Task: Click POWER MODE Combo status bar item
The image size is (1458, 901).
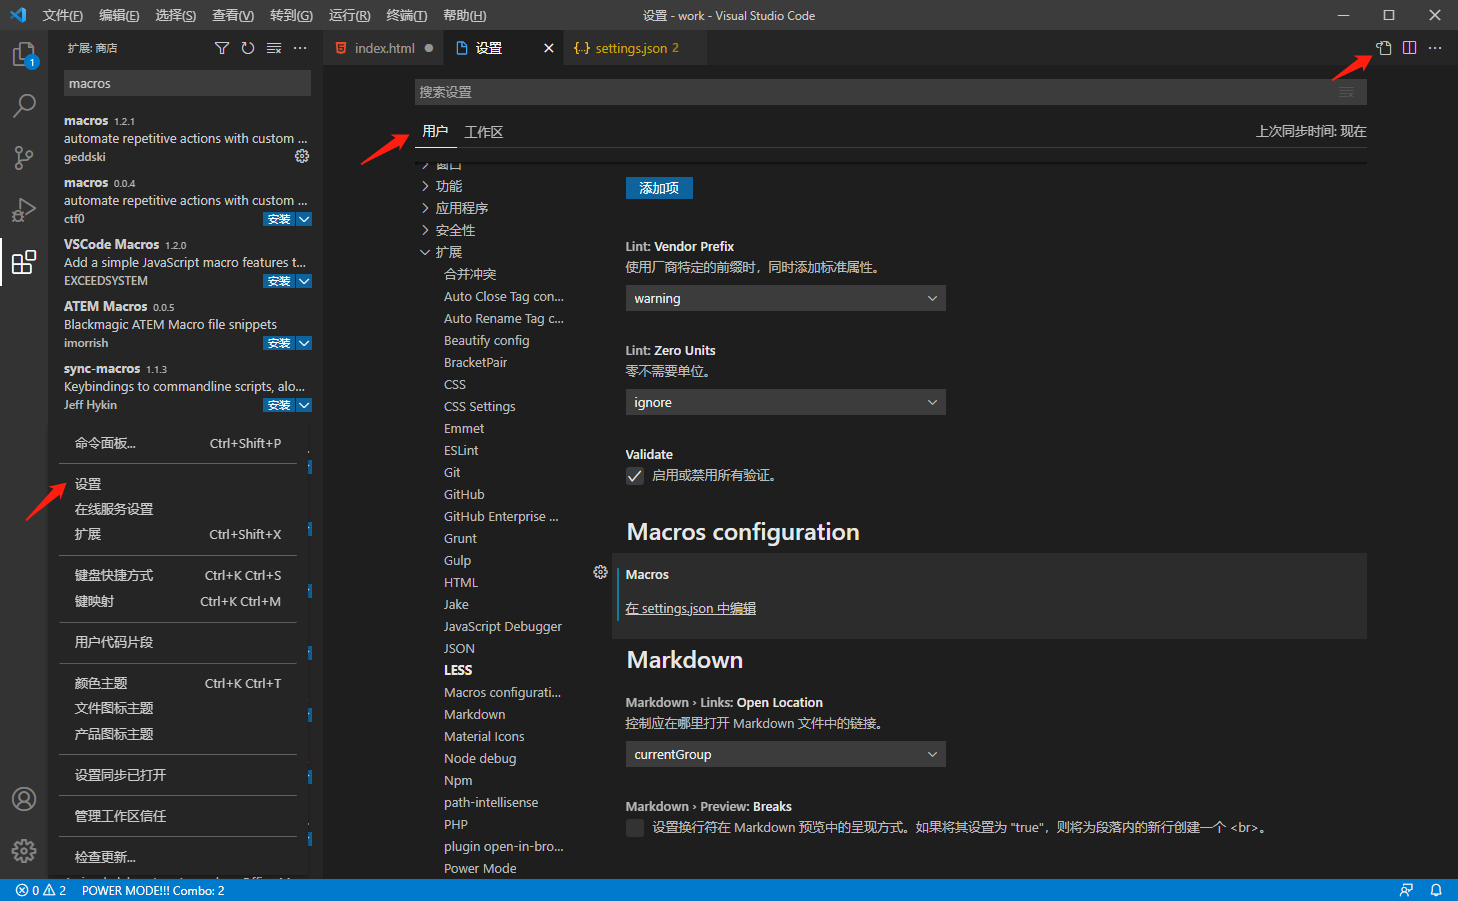Action: (153, 890)
